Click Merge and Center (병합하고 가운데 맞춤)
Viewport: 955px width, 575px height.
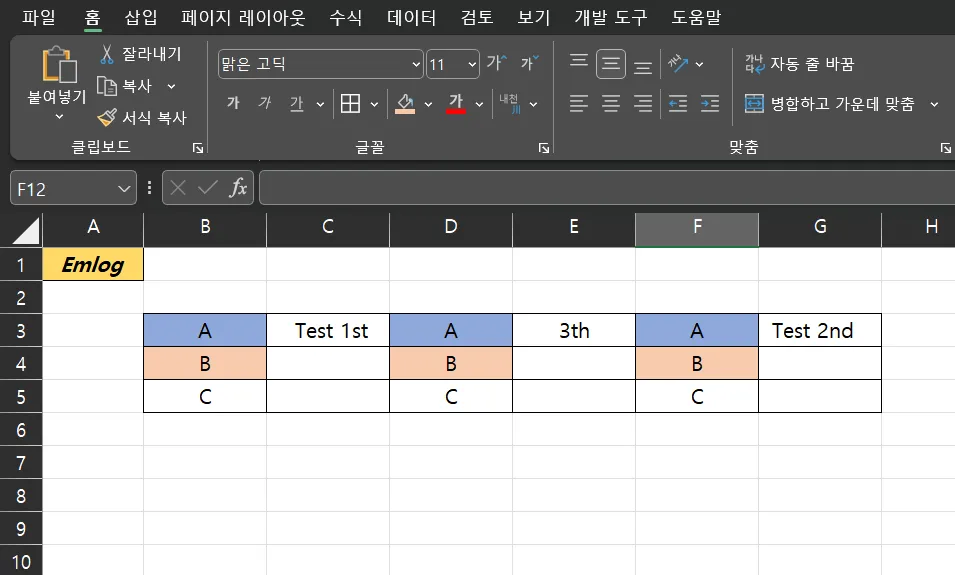click(x=829, y=104)
